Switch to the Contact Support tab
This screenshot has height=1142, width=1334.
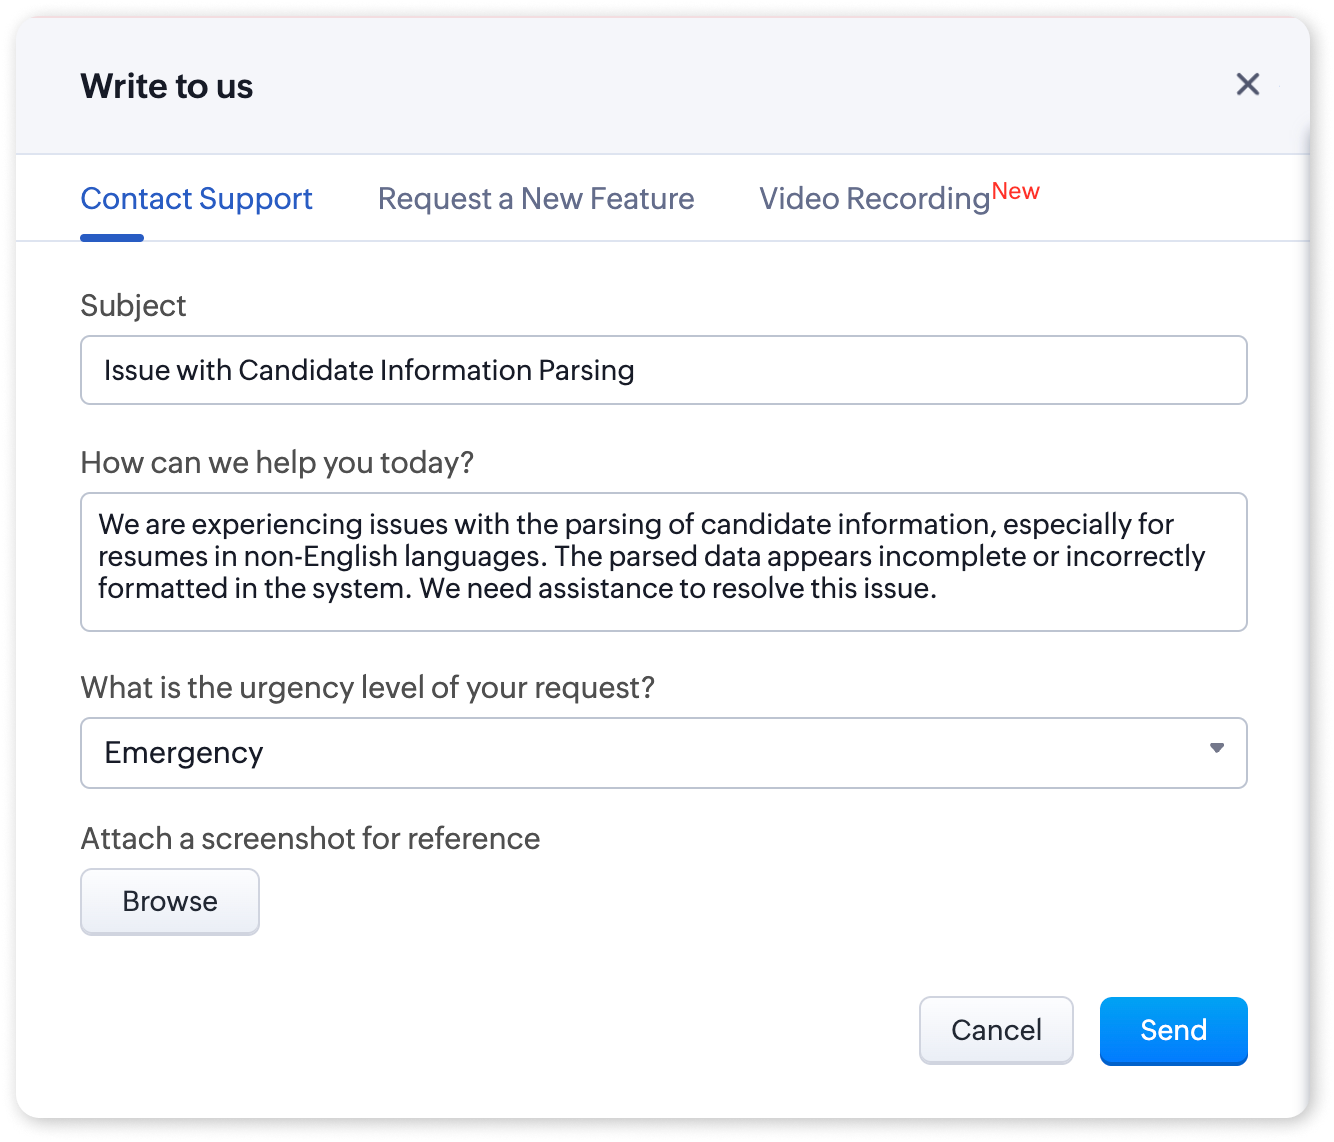point(196,199)
